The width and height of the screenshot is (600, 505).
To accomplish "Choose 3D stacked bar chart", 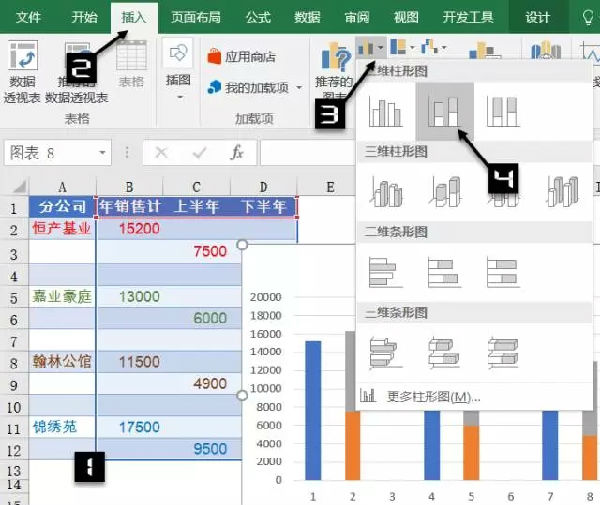I will pyautogui.click(x=444, y=353).
